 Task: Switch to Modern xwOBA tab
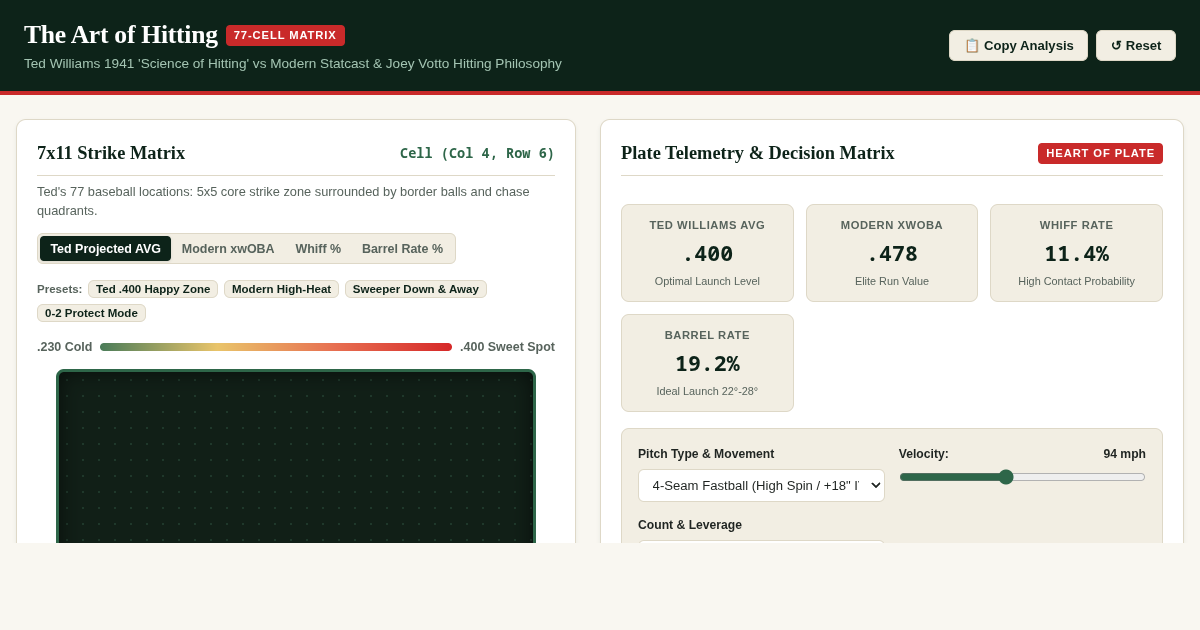(228, 249)
